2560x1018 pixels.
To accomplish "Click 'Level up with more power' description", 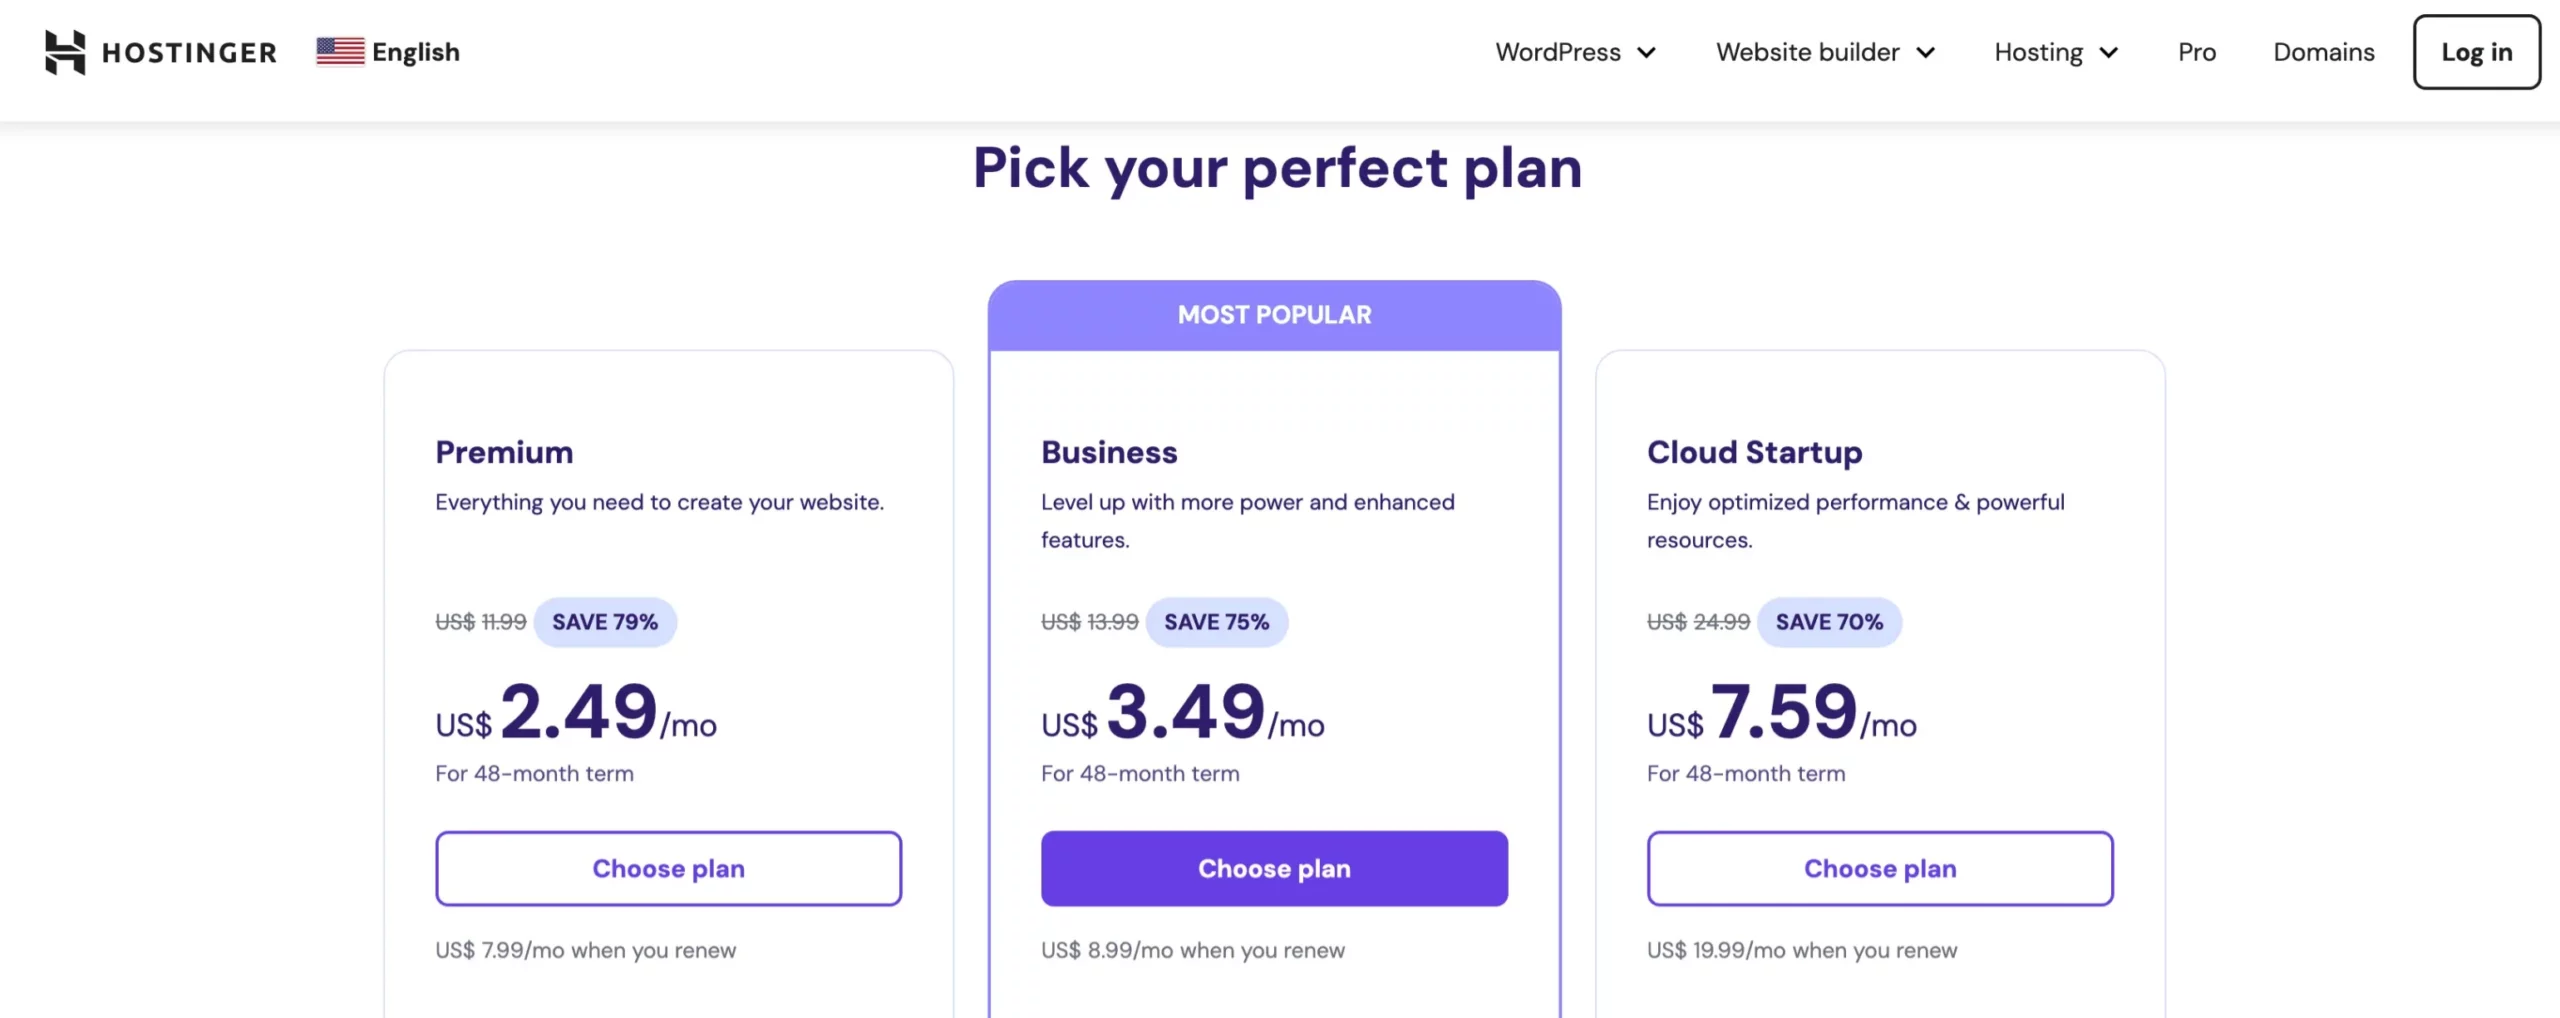I will (1248, 520).
